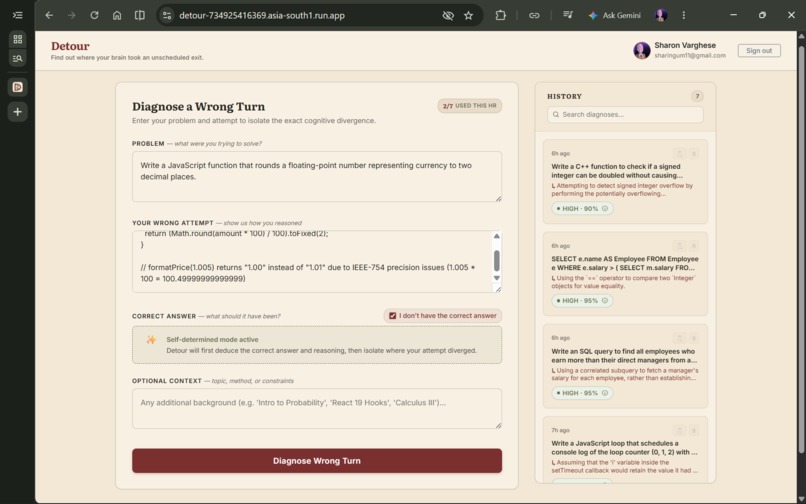The width and height of the screenshot is (806, 504).
Task: Click the tracking protection eye icon
Action: [x=448, y=15]
